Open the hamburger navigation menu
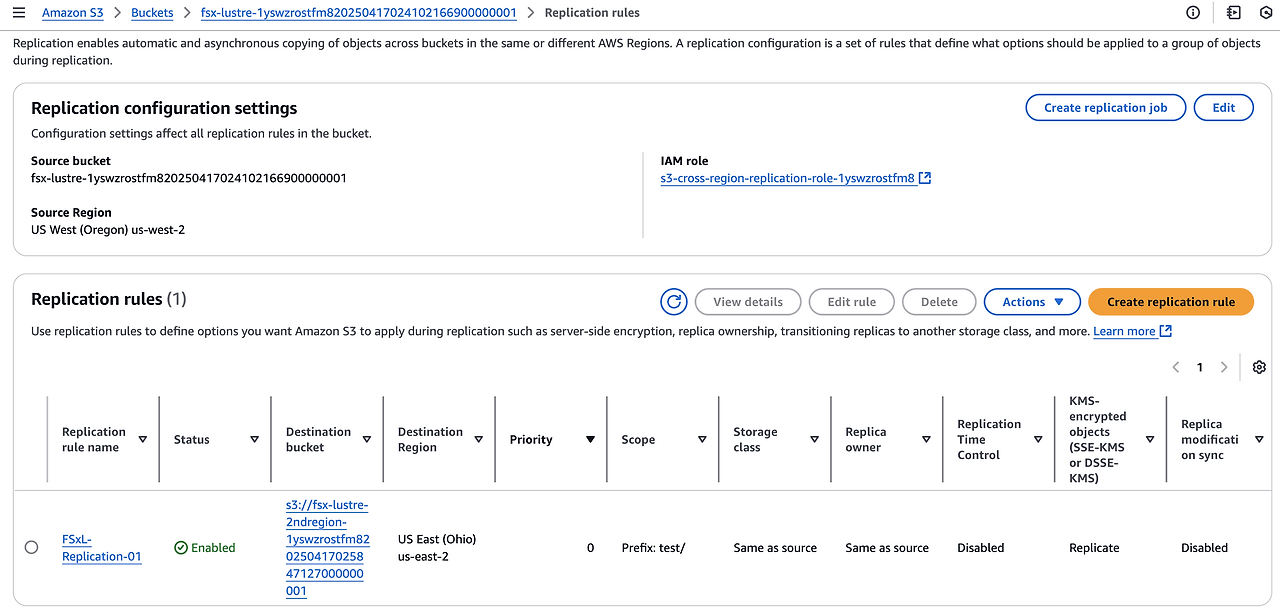This screenshot has width=1280, height=613. click(x=18, y=13)
